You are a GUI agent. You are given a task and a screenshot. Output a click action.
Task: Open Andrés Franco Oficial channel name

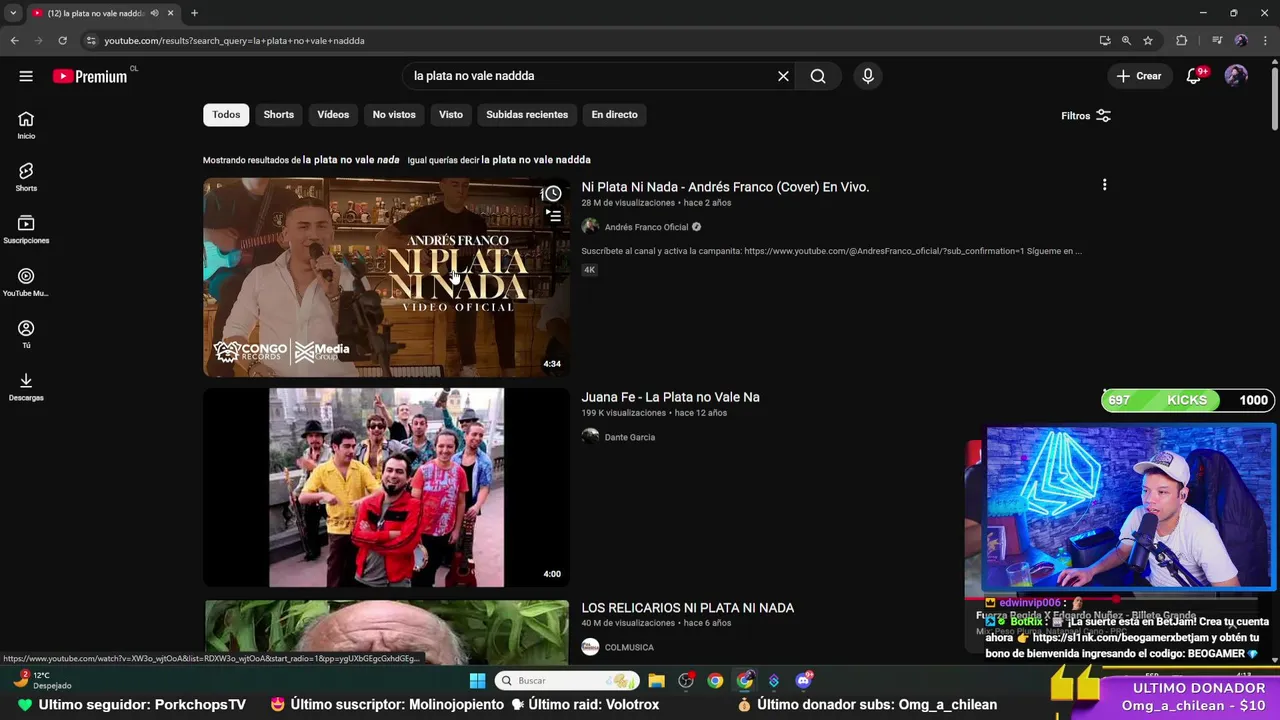point(646,227)
